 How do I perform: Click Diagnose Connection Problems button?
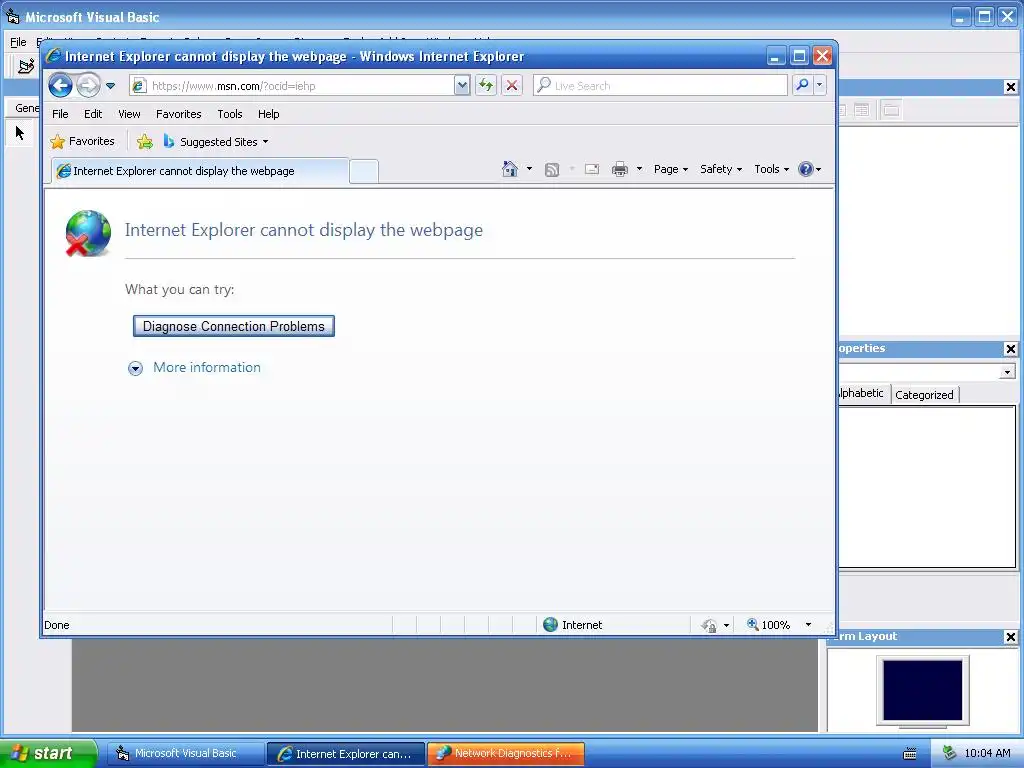coord(234,326)
